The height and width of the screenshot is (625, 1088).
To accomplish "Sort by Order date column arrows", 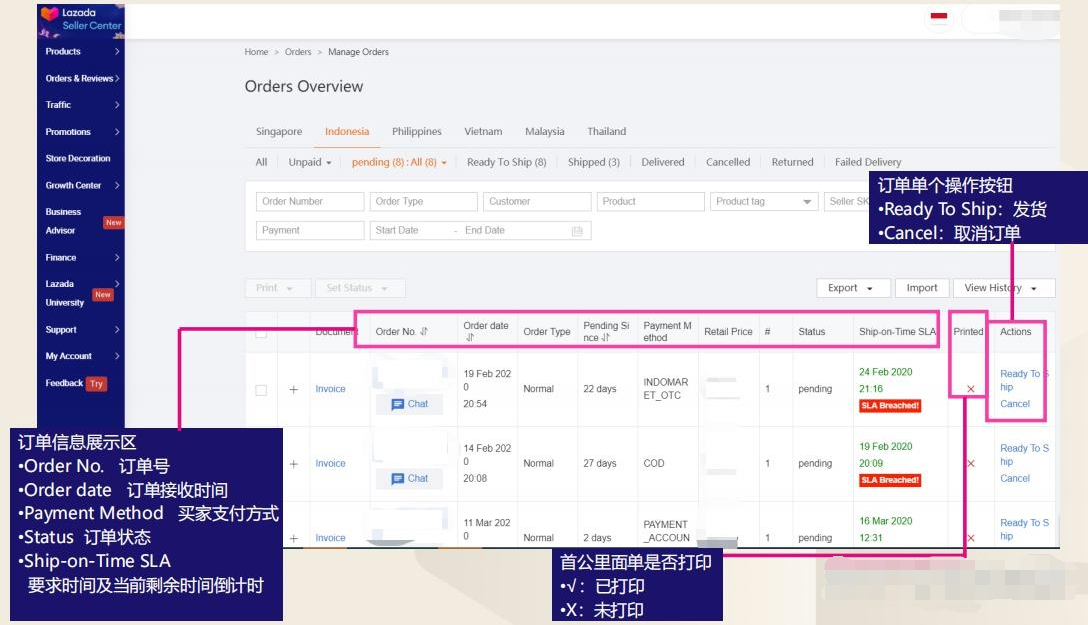I will (x=470, y=338).
